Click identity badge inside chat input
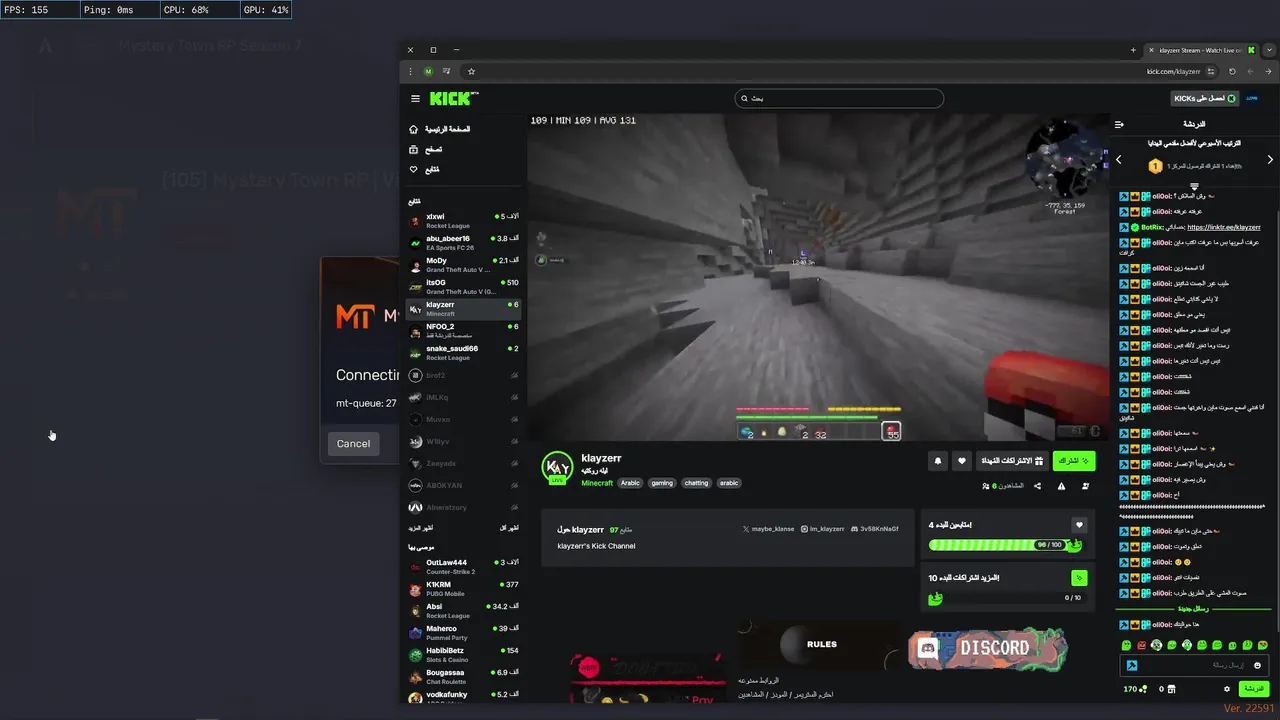Image resolution: width=1280 pixels, height=720 pixels. [1132, 665]
